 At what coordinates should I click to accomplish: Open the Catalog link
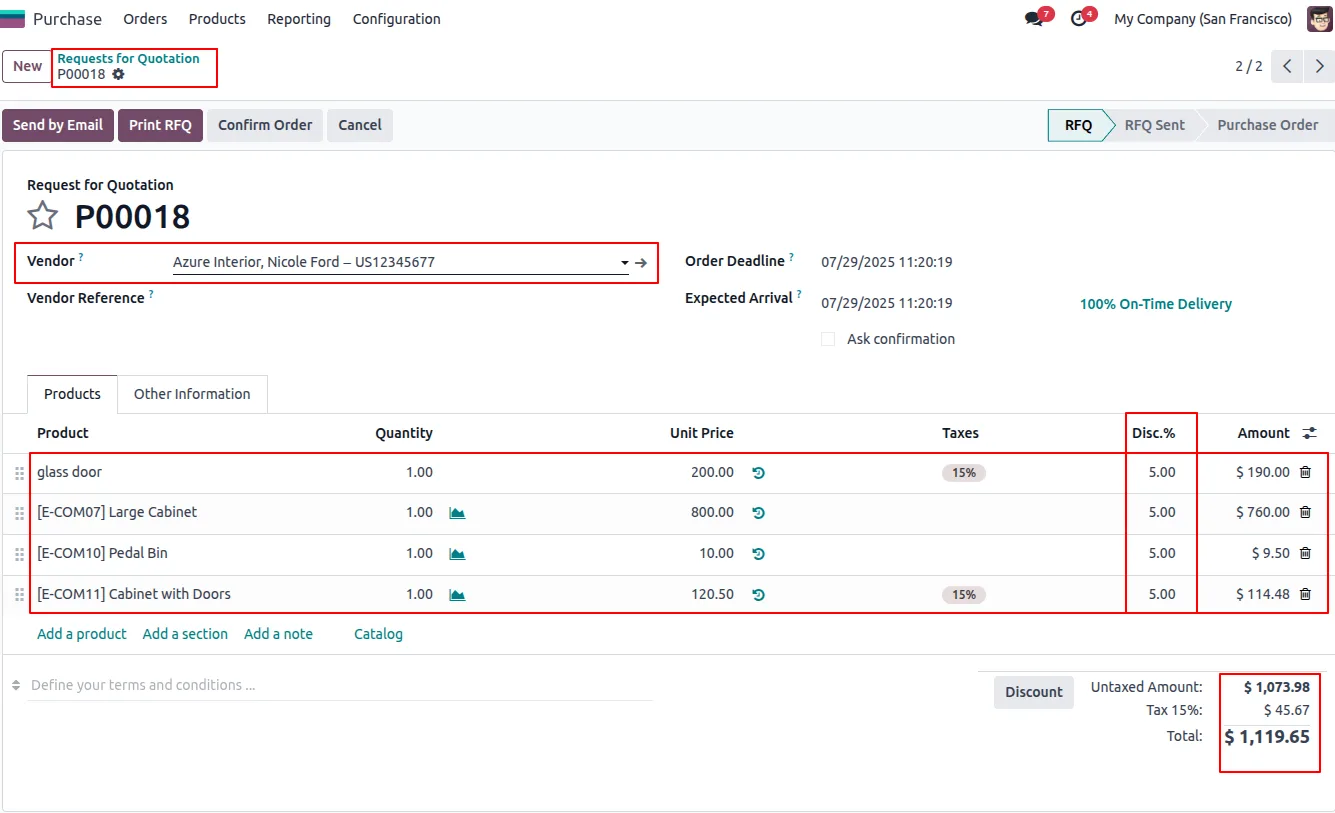pyautogui.click(x=378, y=634)
